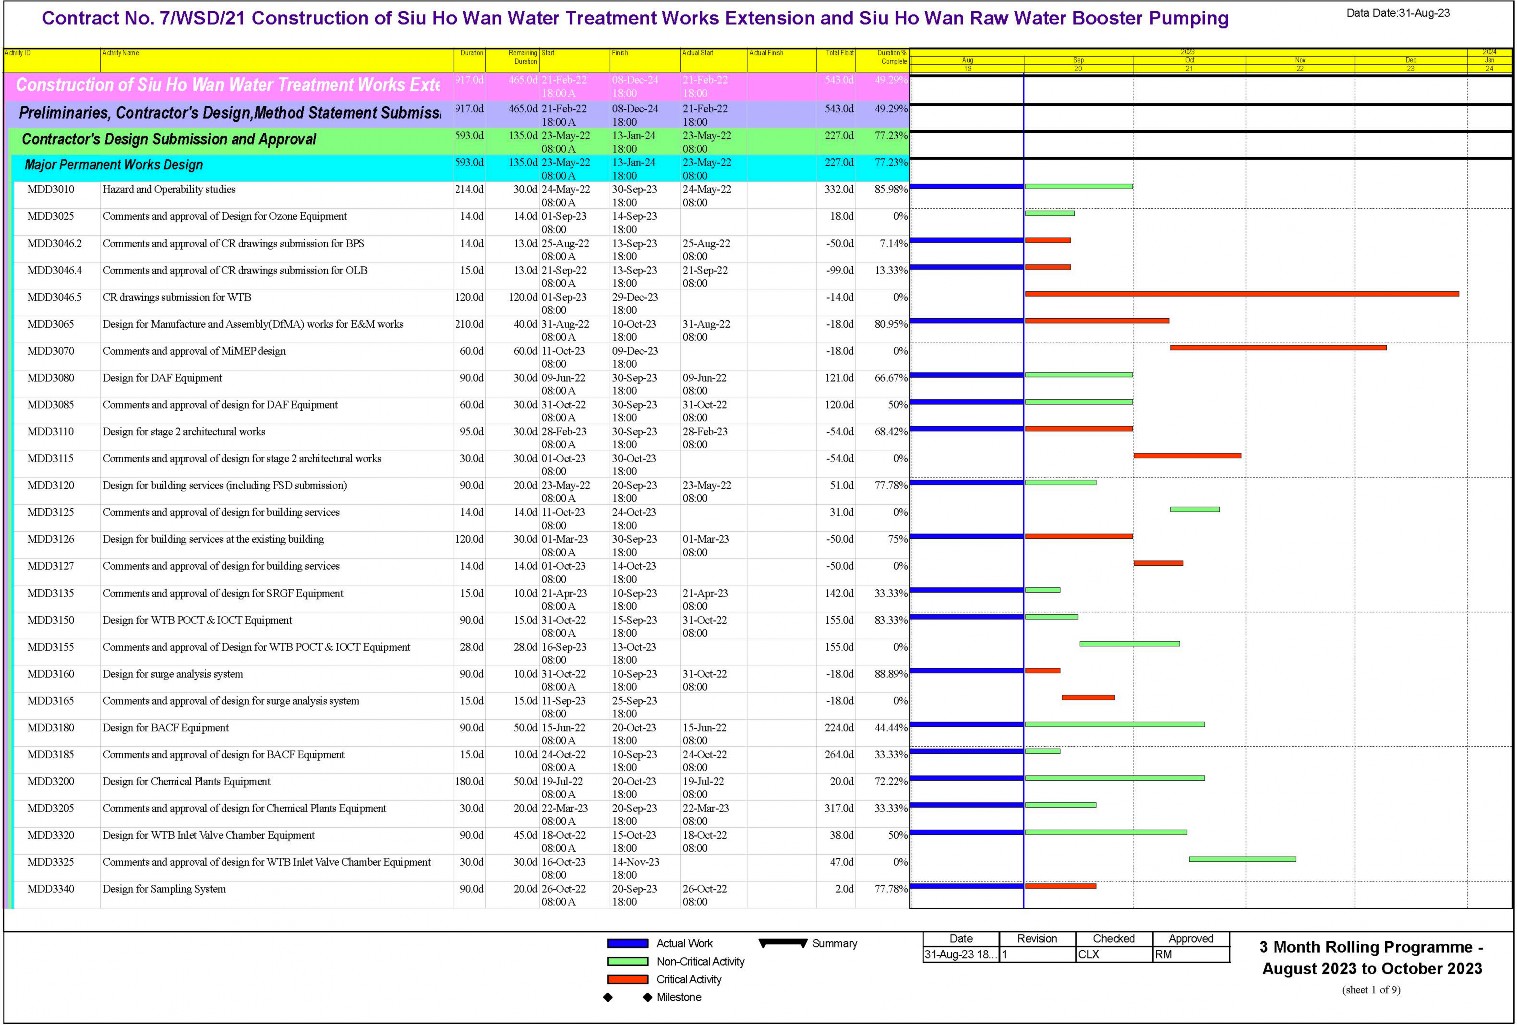The width and height of the screenshot is (1517, 1025).
Task: Click the Actual Finish column header
Action: point(781,59)
